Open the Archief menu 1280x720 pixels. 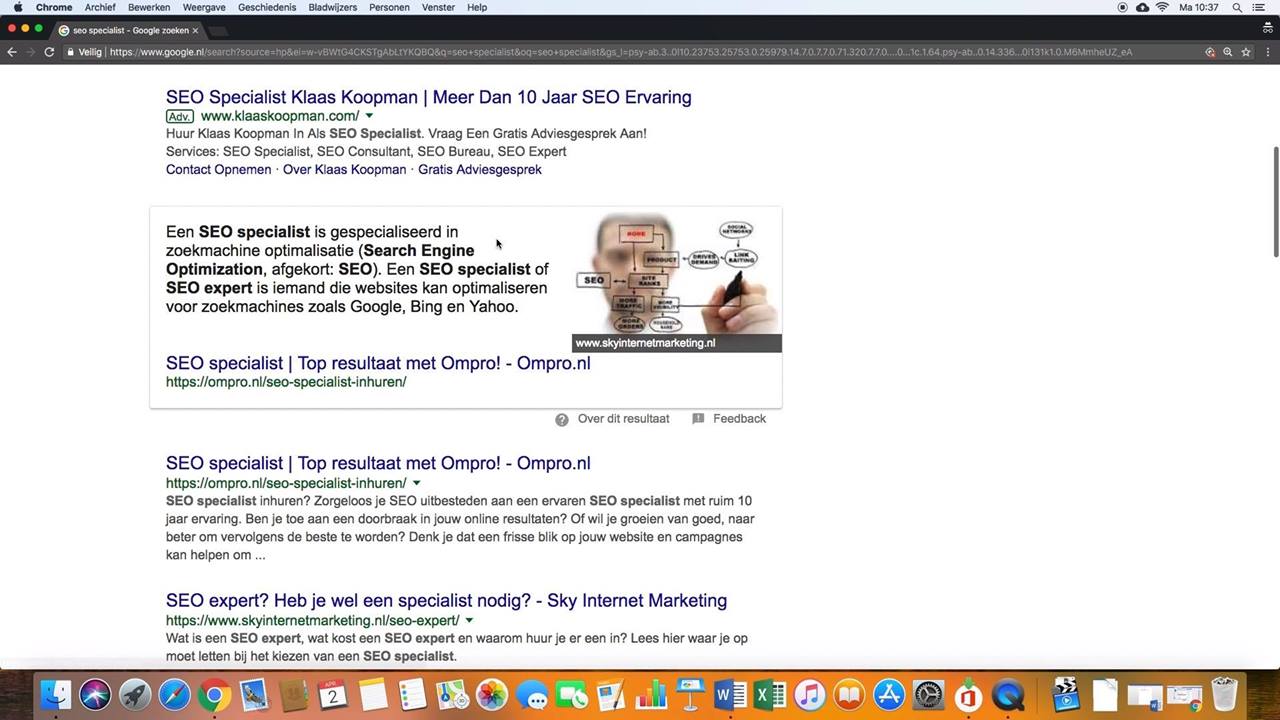[x=100, y=7]
